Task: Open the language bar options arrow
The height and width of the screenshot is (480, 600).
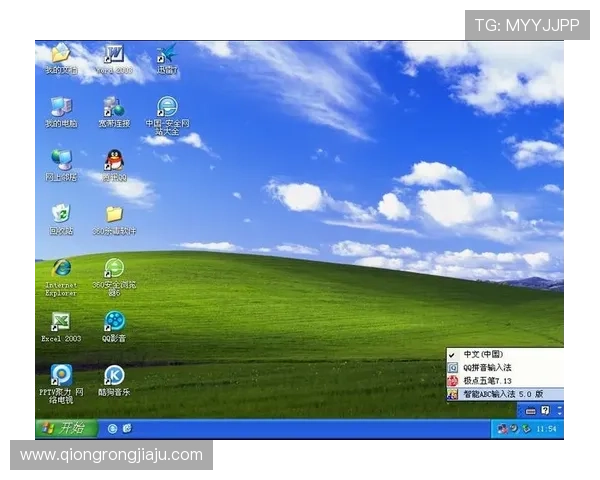Action: [560, 411]
